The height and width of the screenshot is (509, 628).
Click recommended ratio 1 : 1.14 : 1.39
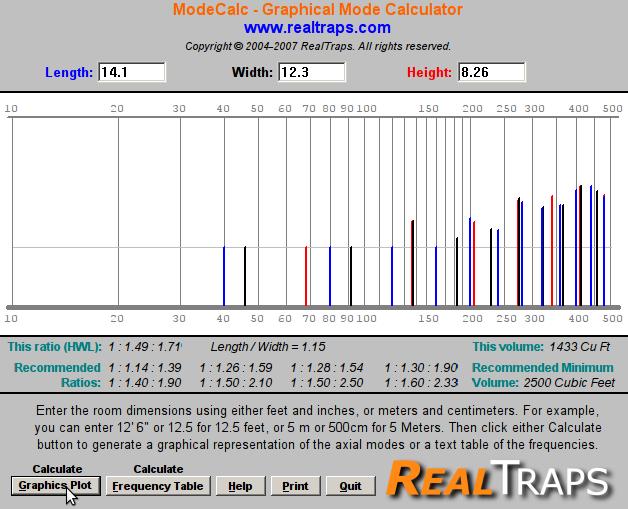[x=145, y=368]
